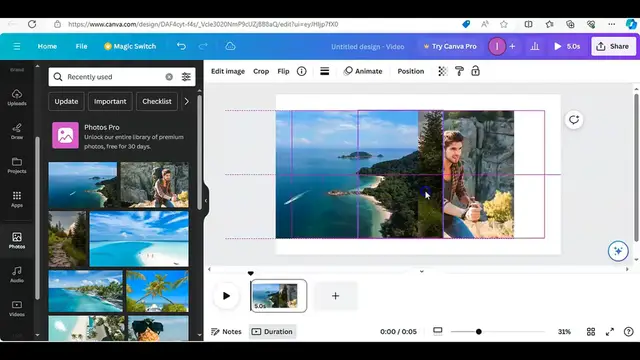Collapse the side panel handle
The image size is (640, 360).
click(x=206, y=200)
